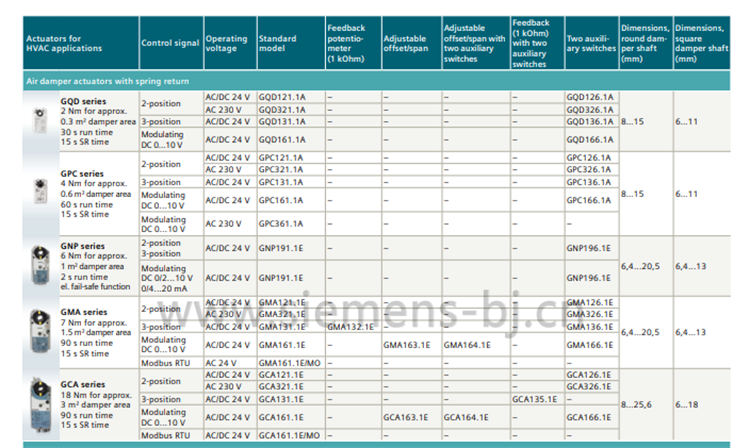Select adjustable offset model GCA163.1E

click(x=406, y=417)
